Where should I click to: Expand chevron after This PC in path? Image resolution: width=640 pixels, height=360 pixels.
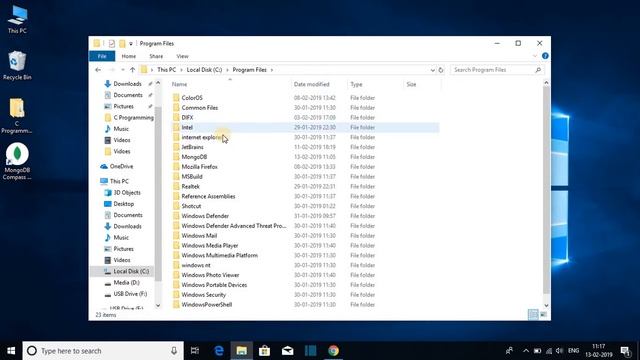pos(181,70)
